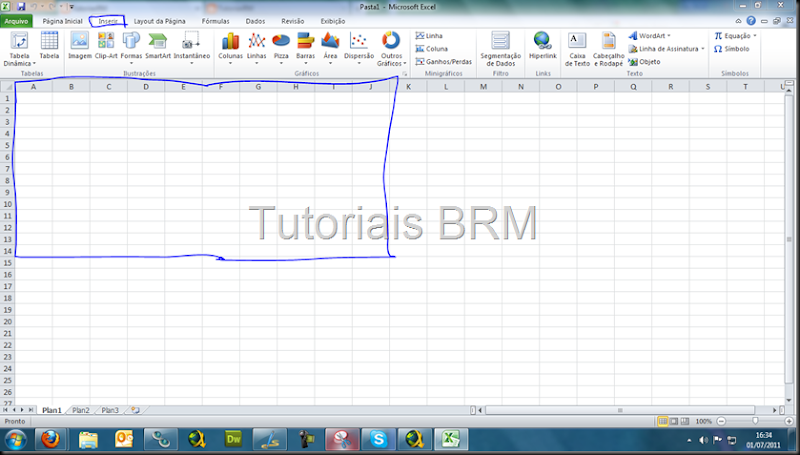The width and height of the screenshot is (800, 455).
Task: Insert an Objeto
Action: tap(644, 62)
